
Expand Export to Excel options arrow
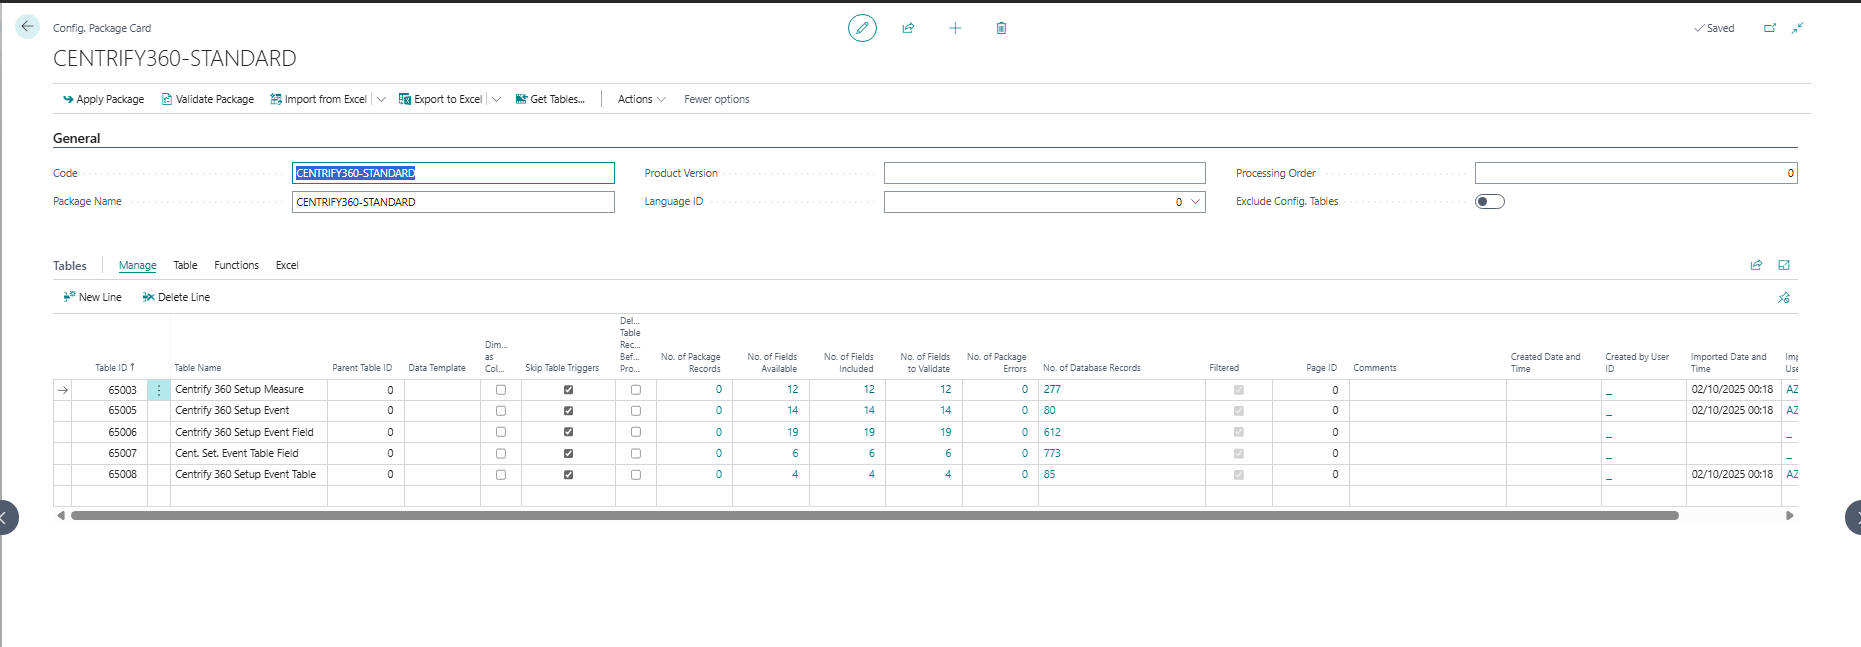tap(497, 99)
